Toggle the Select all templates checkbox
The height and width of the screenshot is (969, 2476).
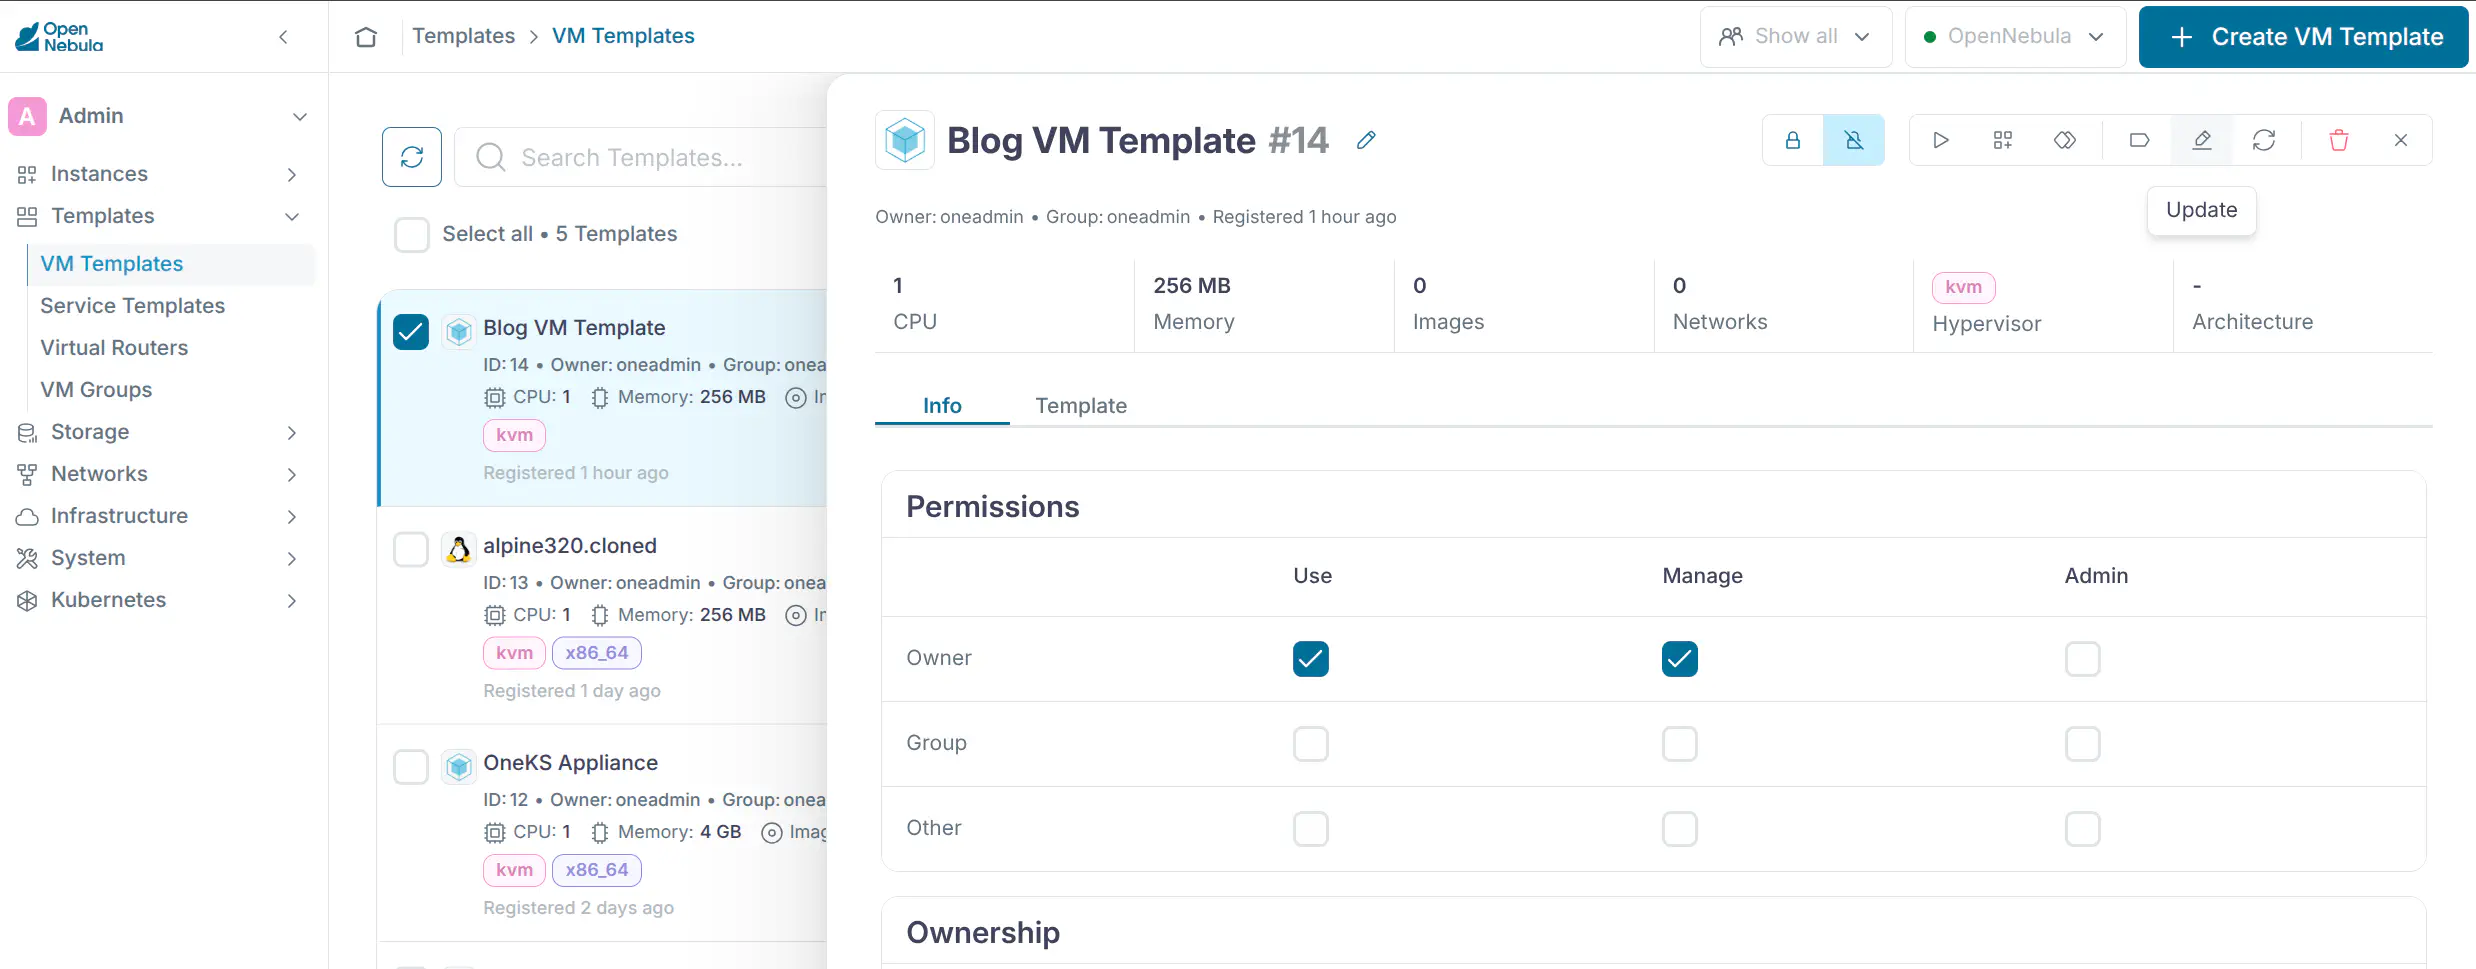412,235
